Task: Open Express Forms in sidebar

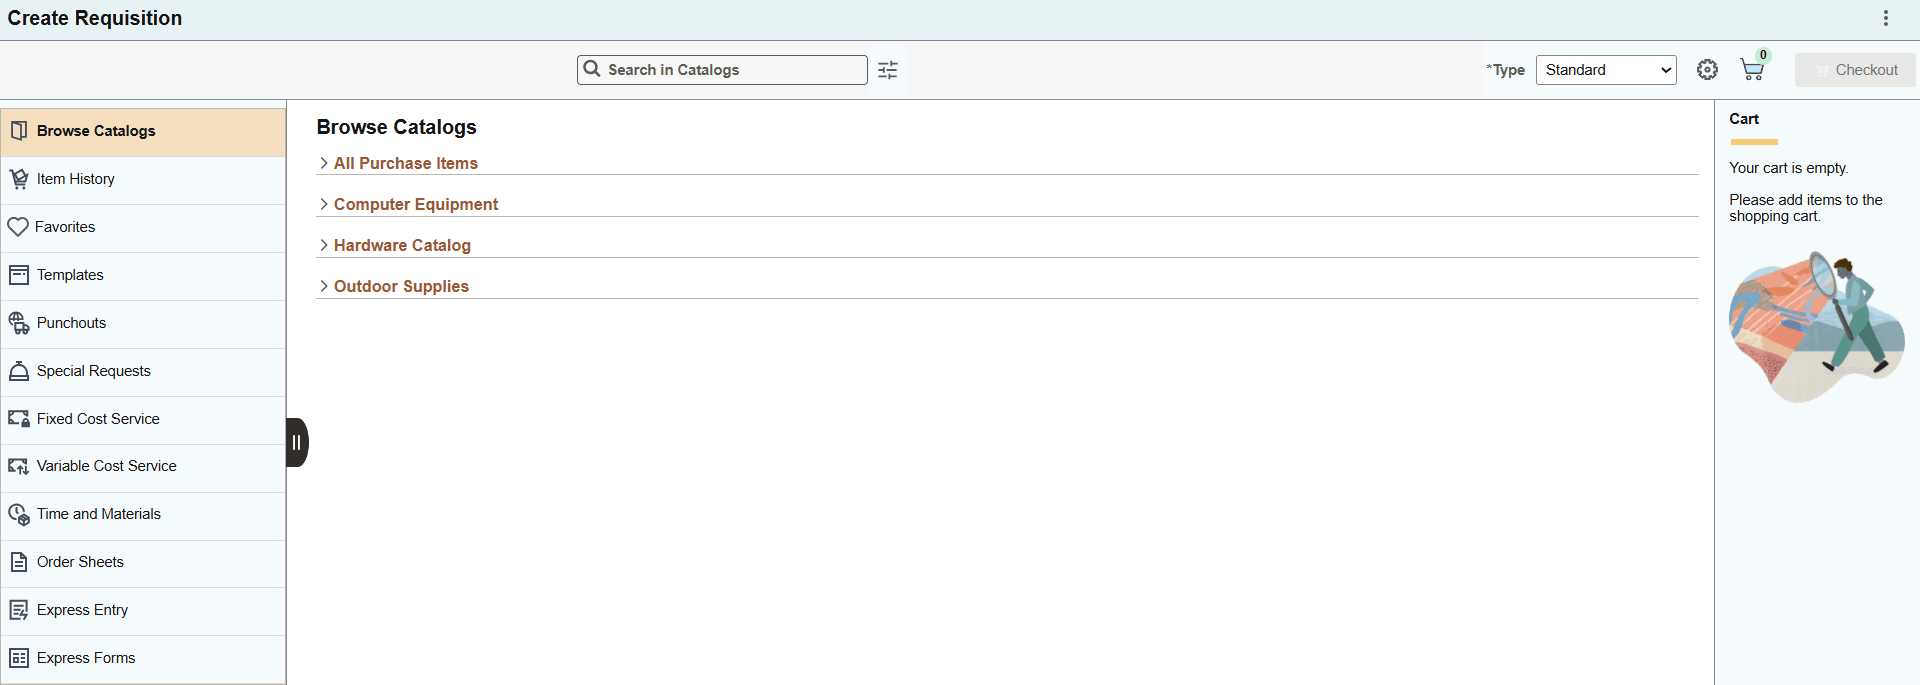Action: (144, 659)
